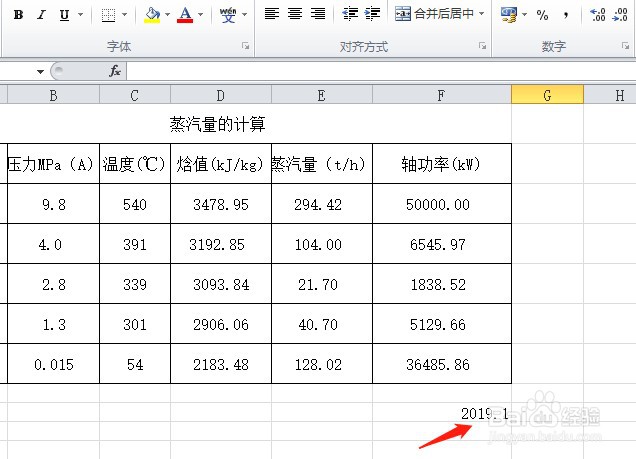The image size is (636, 459).
Task: Center text horizontally
Action: [x=295, y=14]
